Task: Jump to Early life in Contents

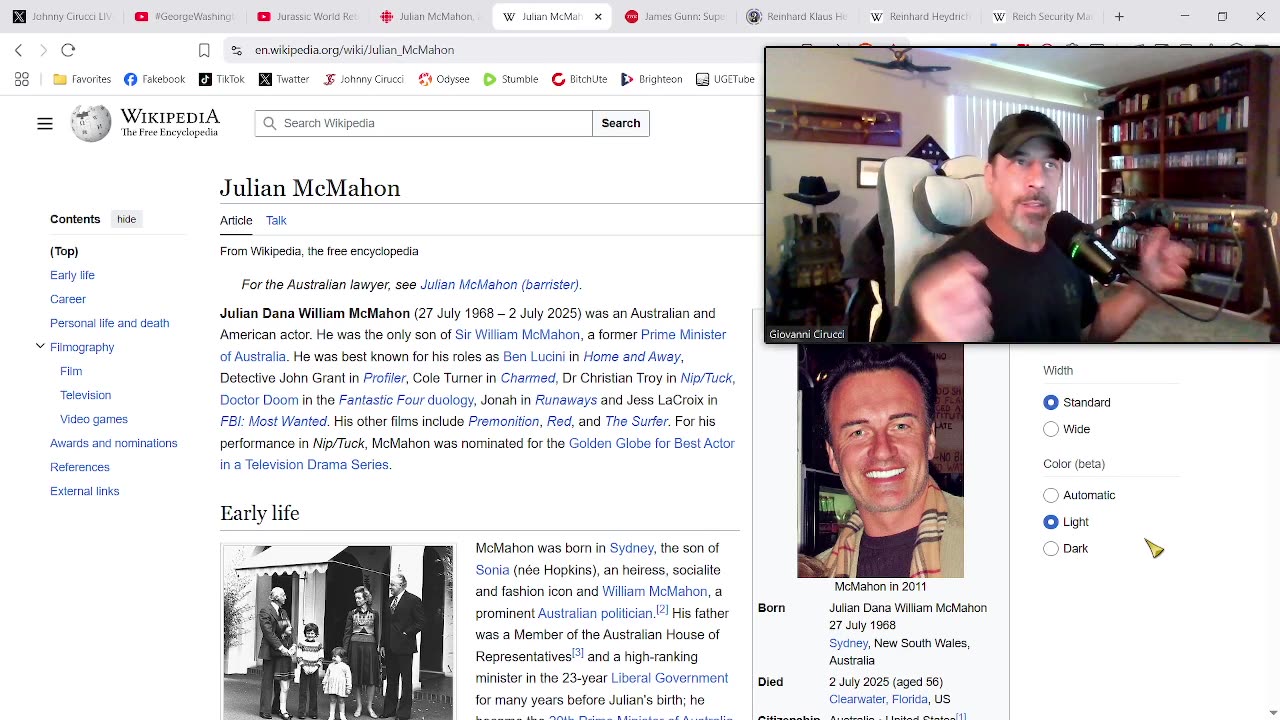Action: (x=72, y=275)
